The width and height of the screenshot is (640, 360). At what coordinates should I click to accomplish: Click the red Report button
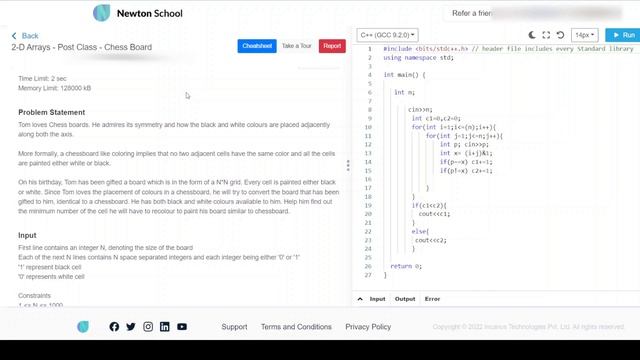[332, 46]
